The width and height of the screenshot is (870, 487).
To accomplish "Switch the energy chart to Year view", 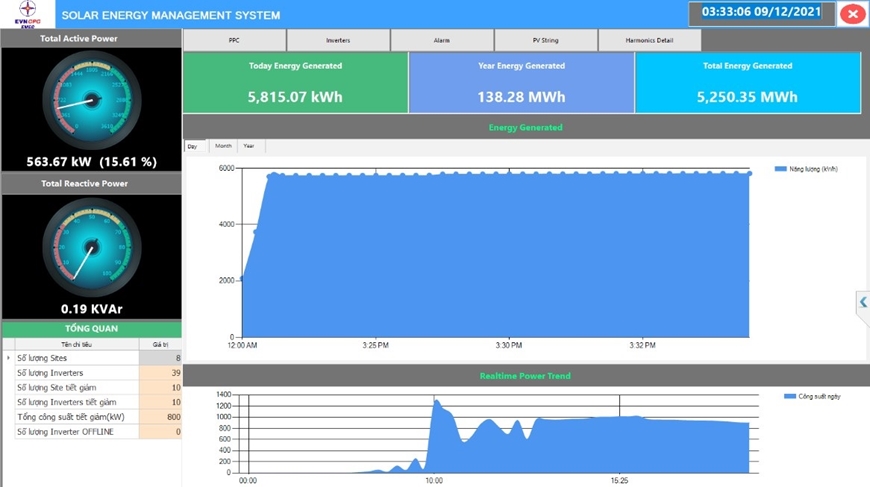I will (x=249, y=146).
